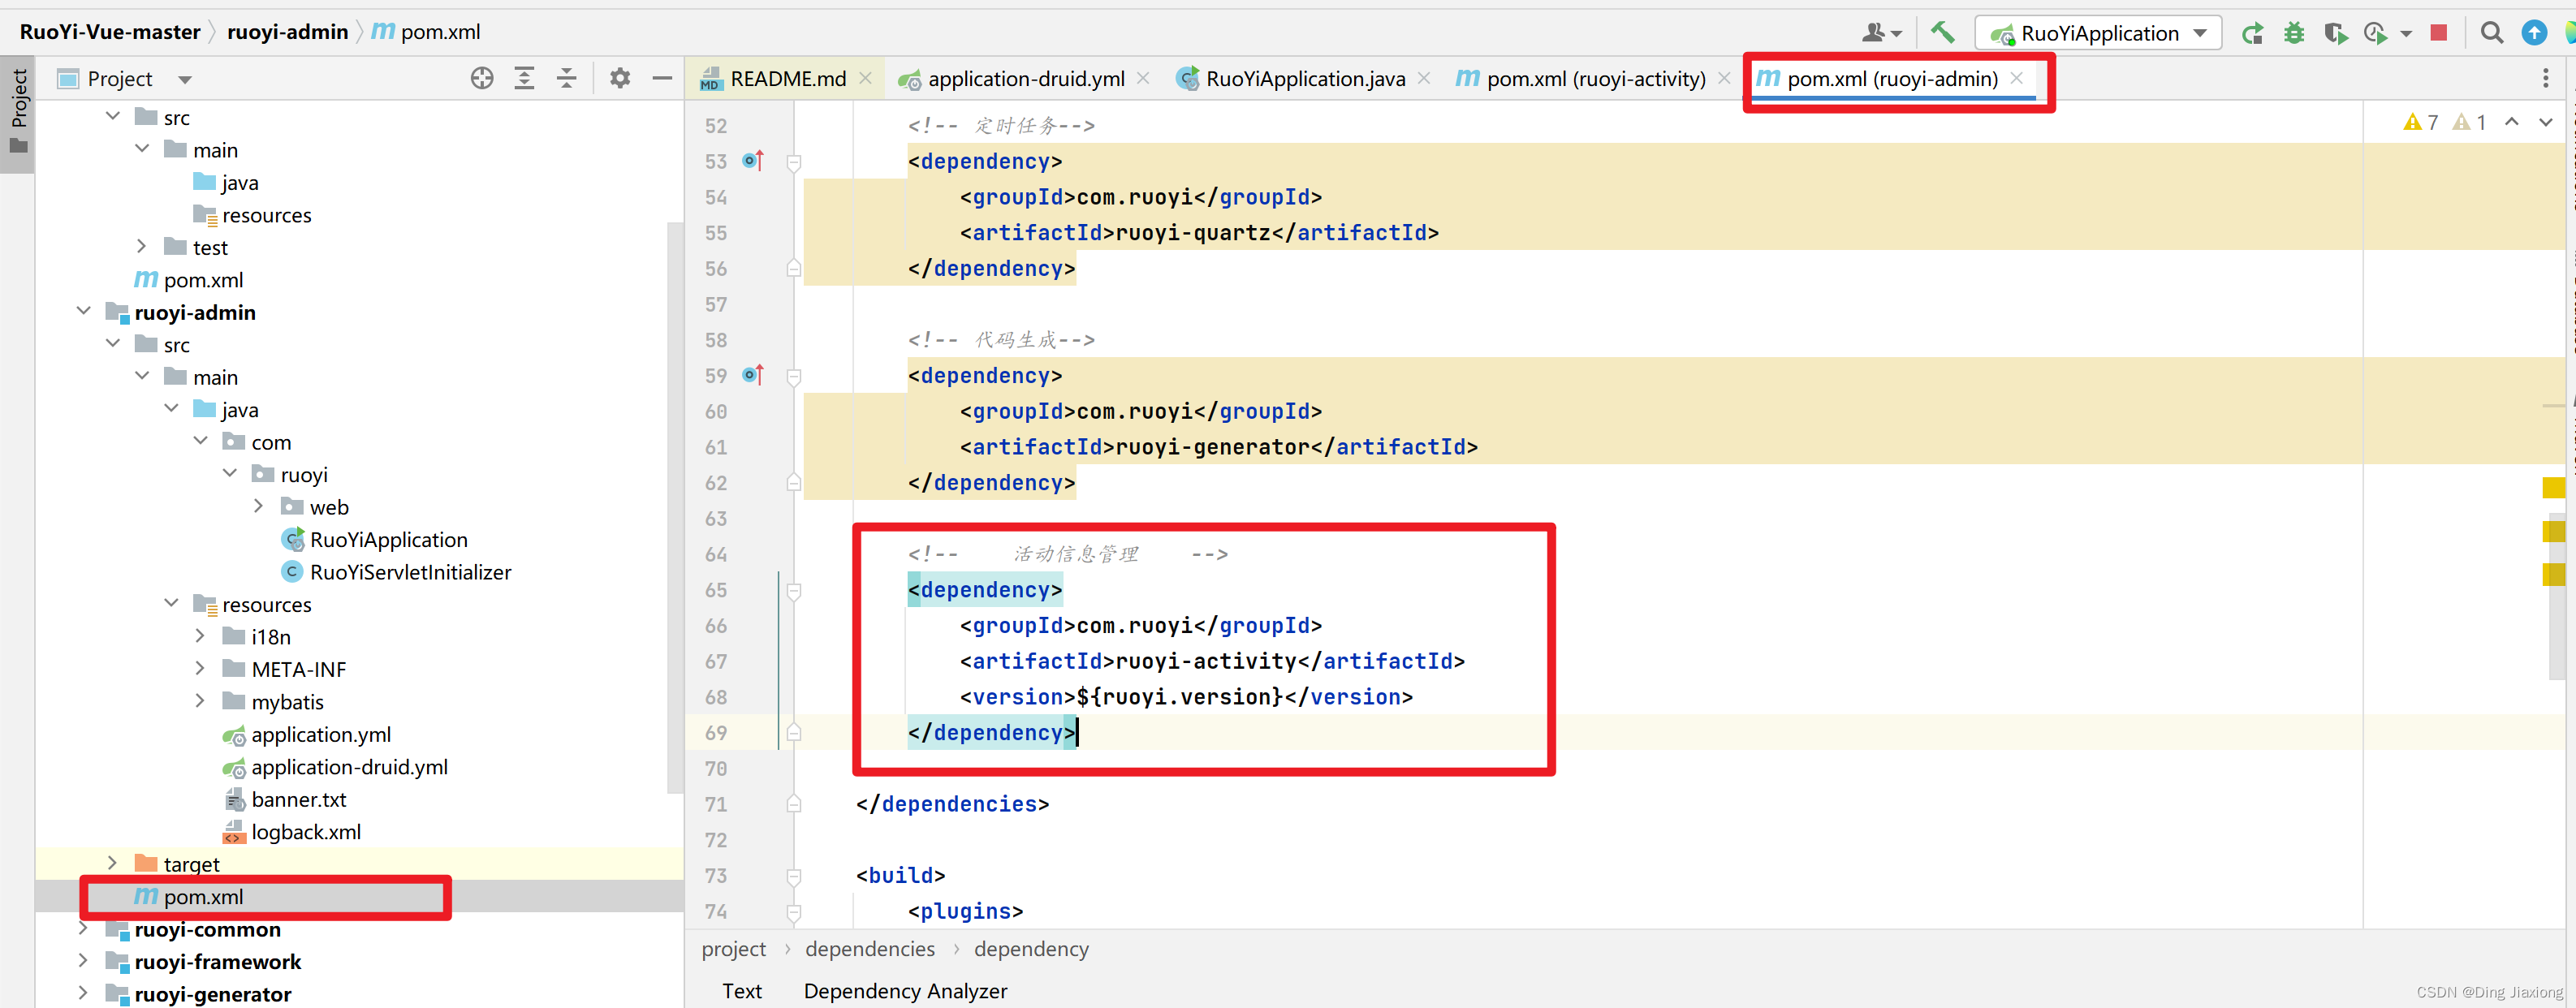2576x1008 pixels.
Task: Click Collapse All icon in Project panel
Action: pos(566,78)
